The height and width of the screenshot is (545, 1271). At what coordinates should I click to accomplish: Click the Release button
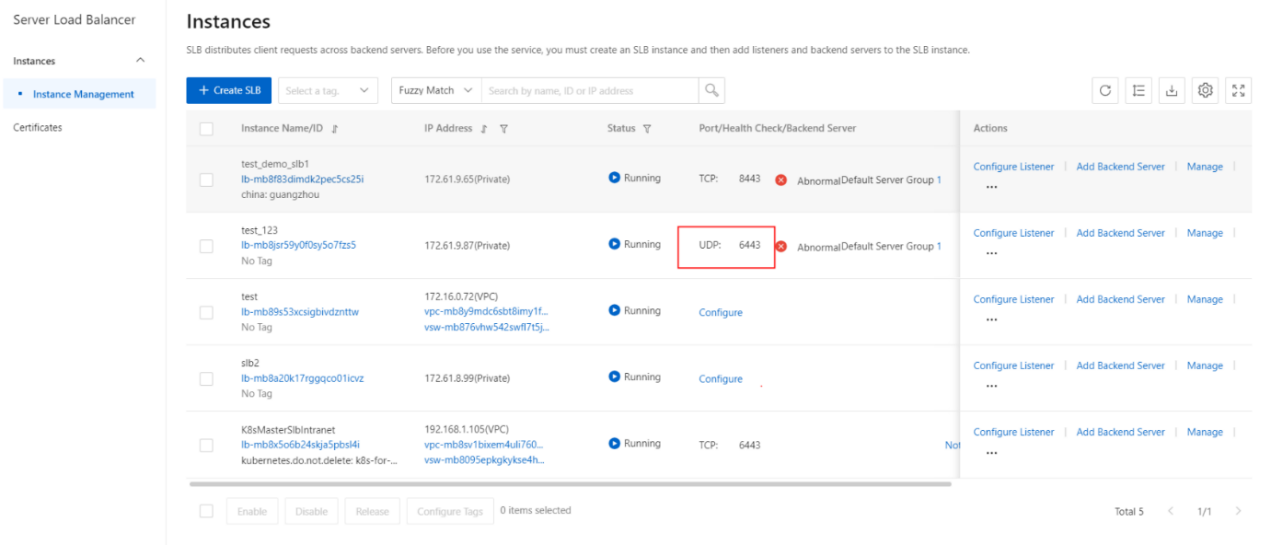[x=372, y=511]
